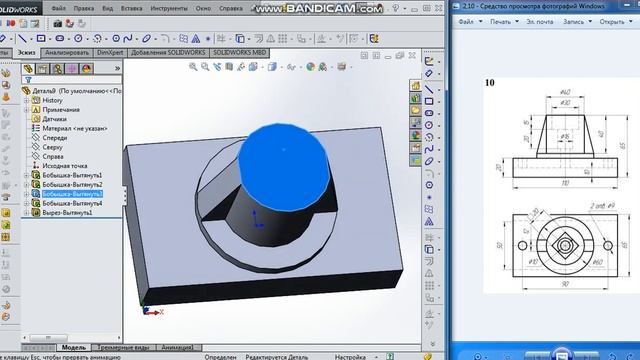
Task: Open the Вставка menu
Action: pyautogui.click(x=131, y=8)
